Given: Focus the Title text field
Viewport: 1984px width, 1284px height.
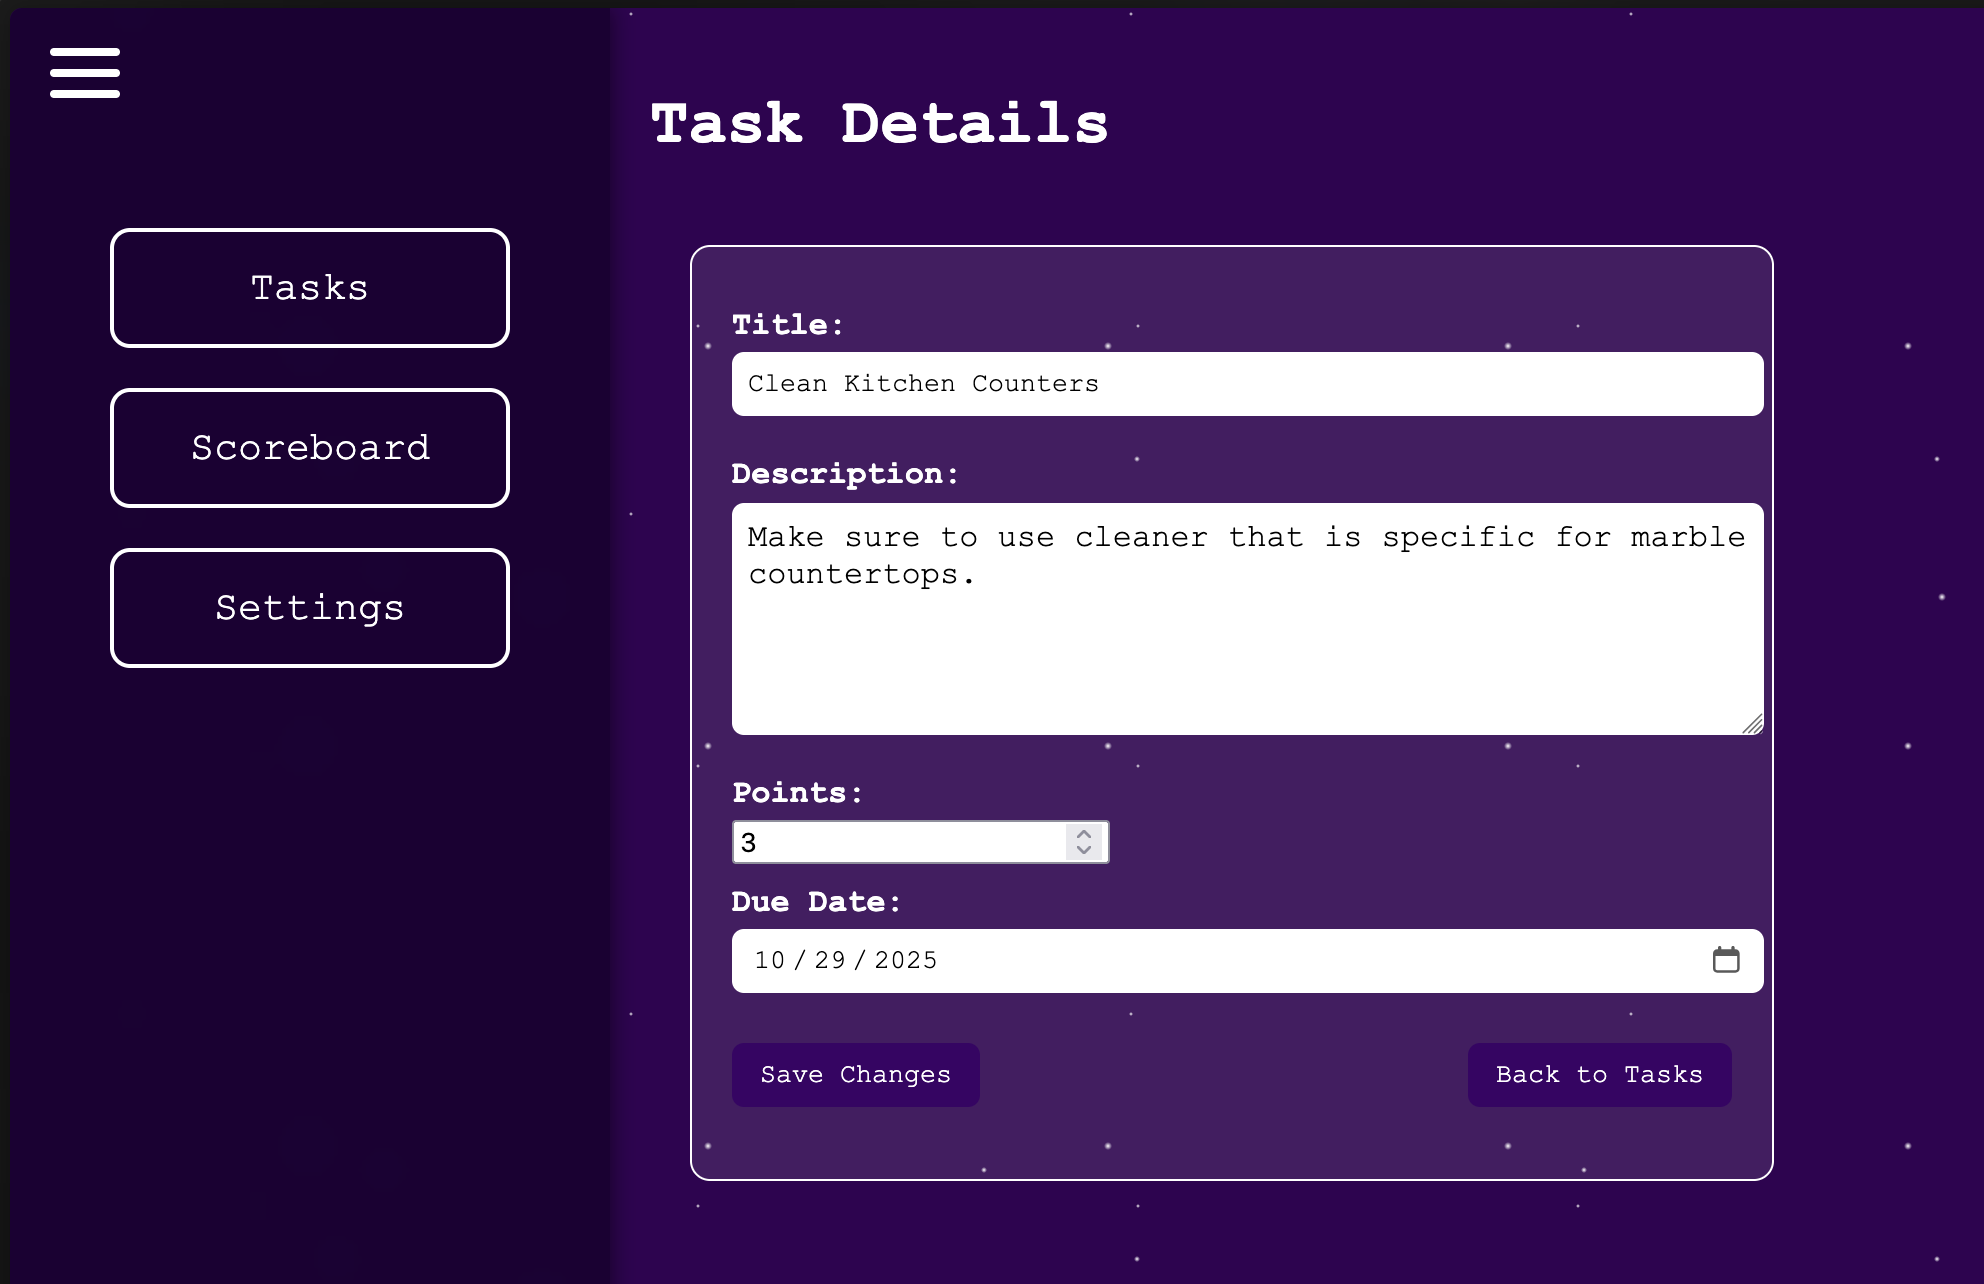Looking at the screenshot, I should coord(1247,384).
